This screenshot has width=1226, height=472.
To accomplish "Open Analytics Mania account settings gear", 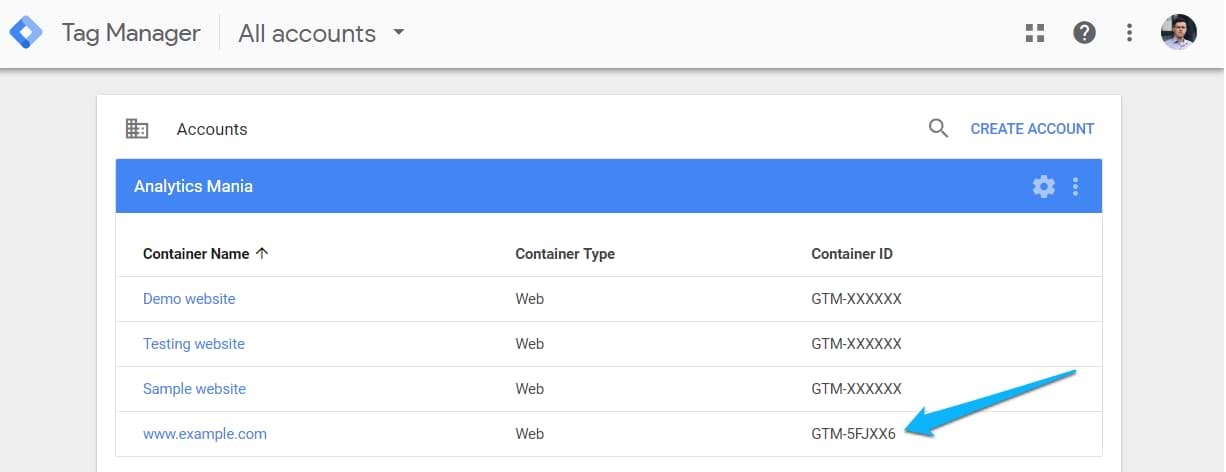I will coord(1044,186).
